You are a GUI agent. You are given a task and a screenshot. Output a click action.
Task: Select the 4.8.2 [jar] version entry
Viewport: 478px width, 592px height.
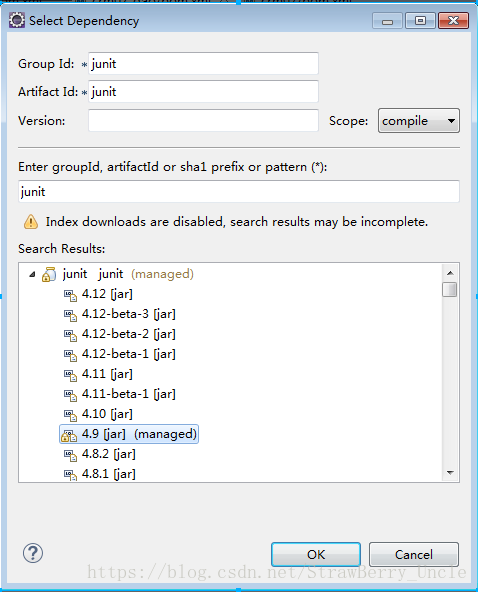(109, 454)
